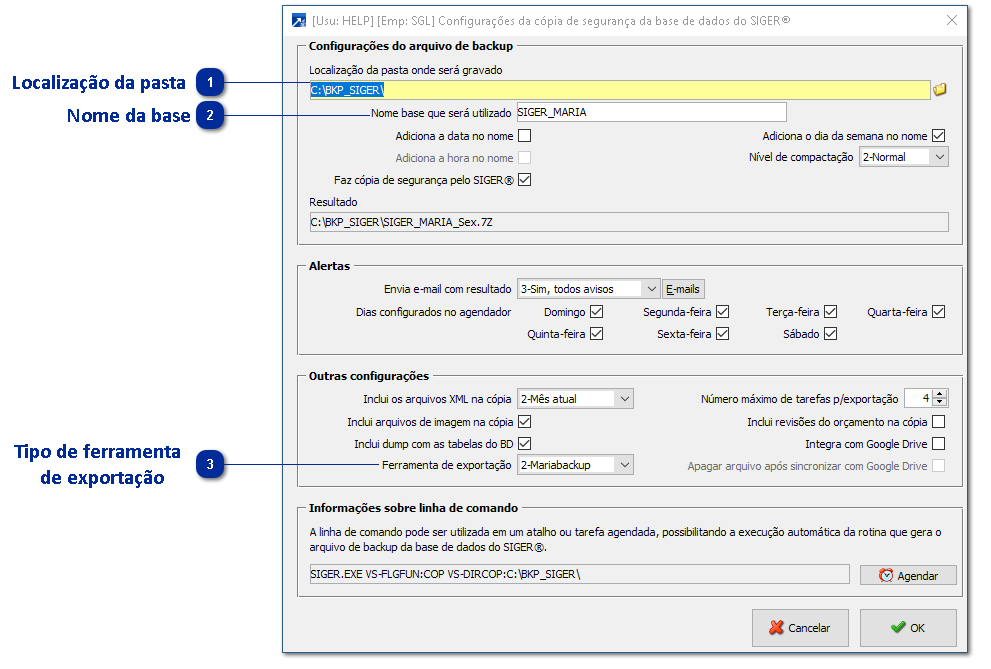Viewport: 991px width, 669px height.
Task: Click the E-mails button
Action: click(x=684, y=289)
